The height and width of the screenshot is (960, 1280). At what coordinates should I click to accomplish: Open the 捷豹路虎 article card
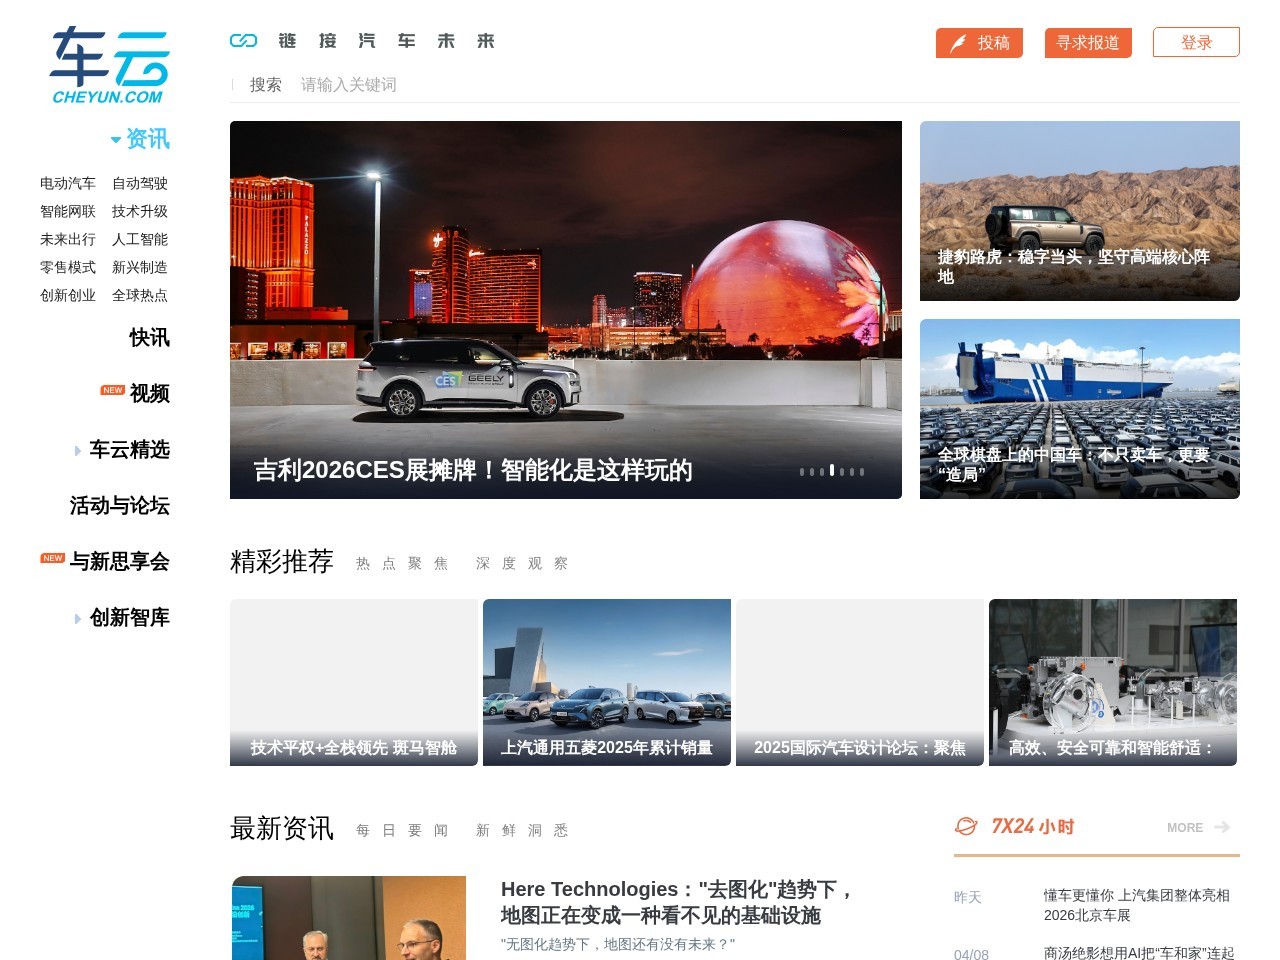point(1080,211)
